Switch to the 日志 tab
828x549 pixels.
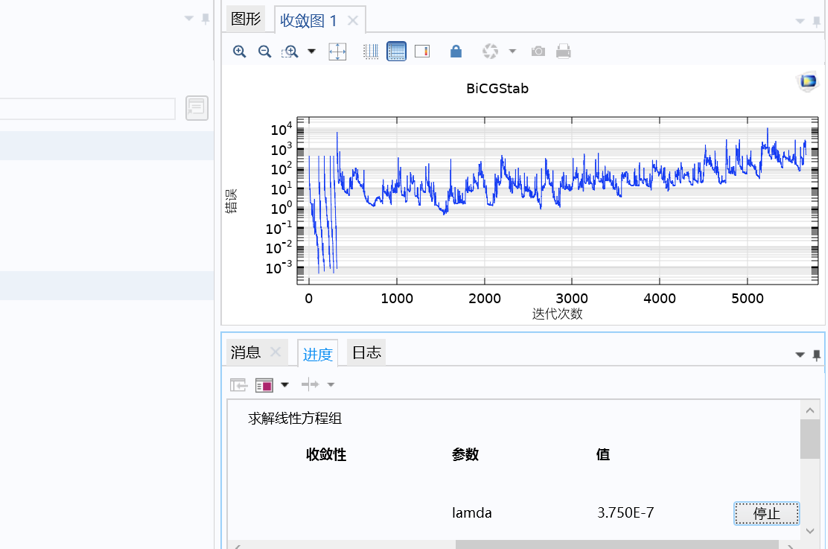click(x=366, y=352)
